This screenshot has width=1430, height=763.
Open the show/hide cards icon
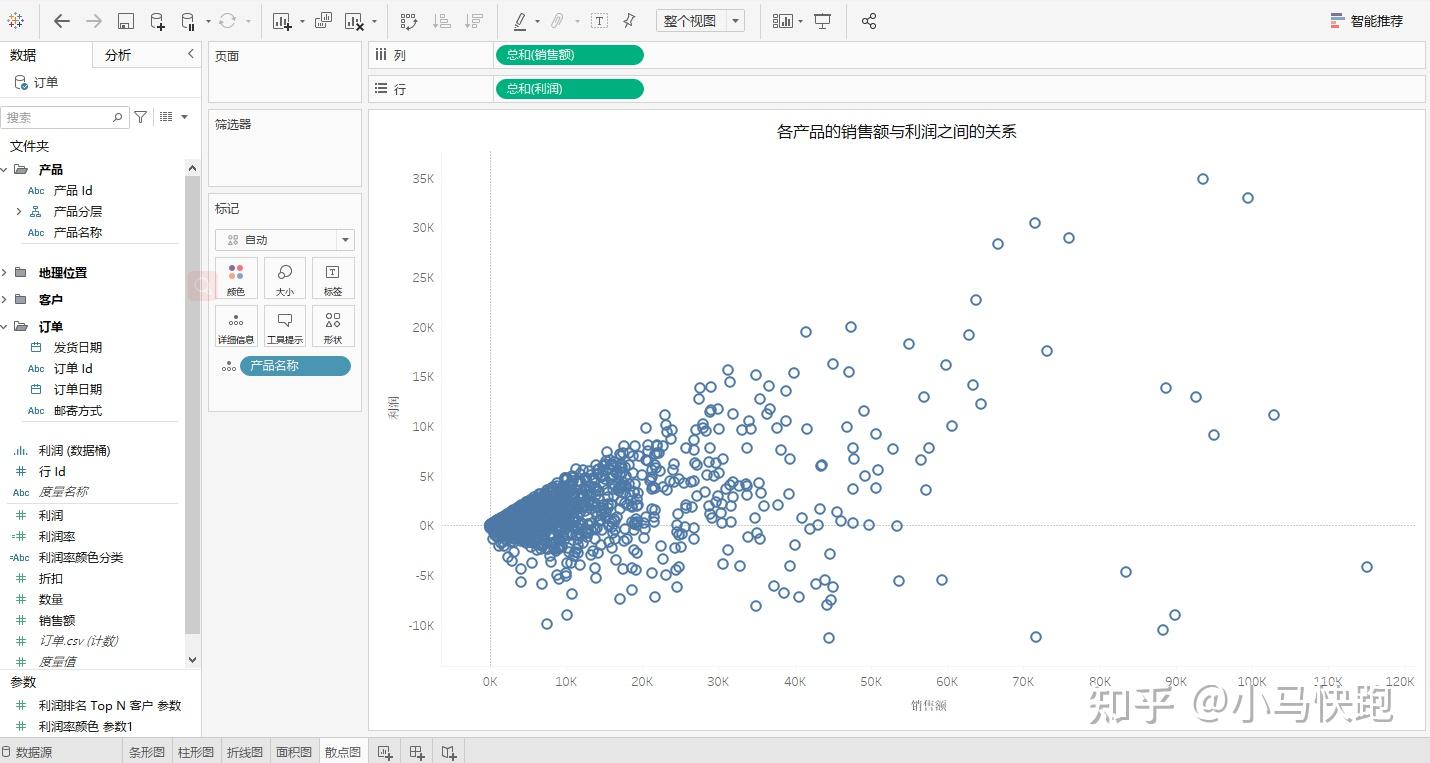click(783, 21)
